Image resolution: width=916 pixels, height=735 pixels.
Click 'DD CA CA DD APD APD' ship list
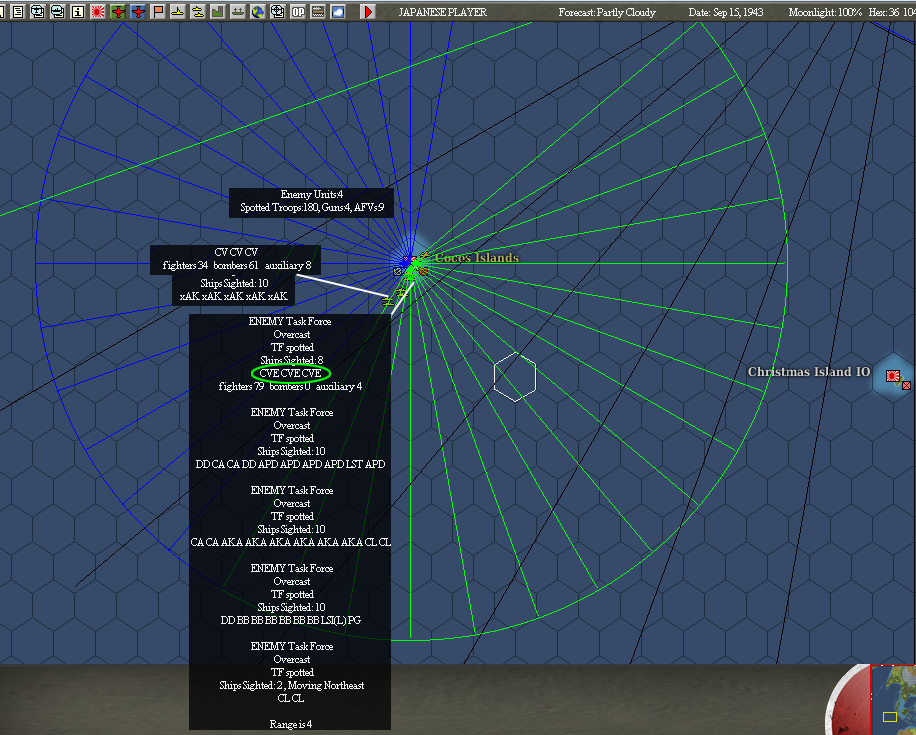point(290,464)
